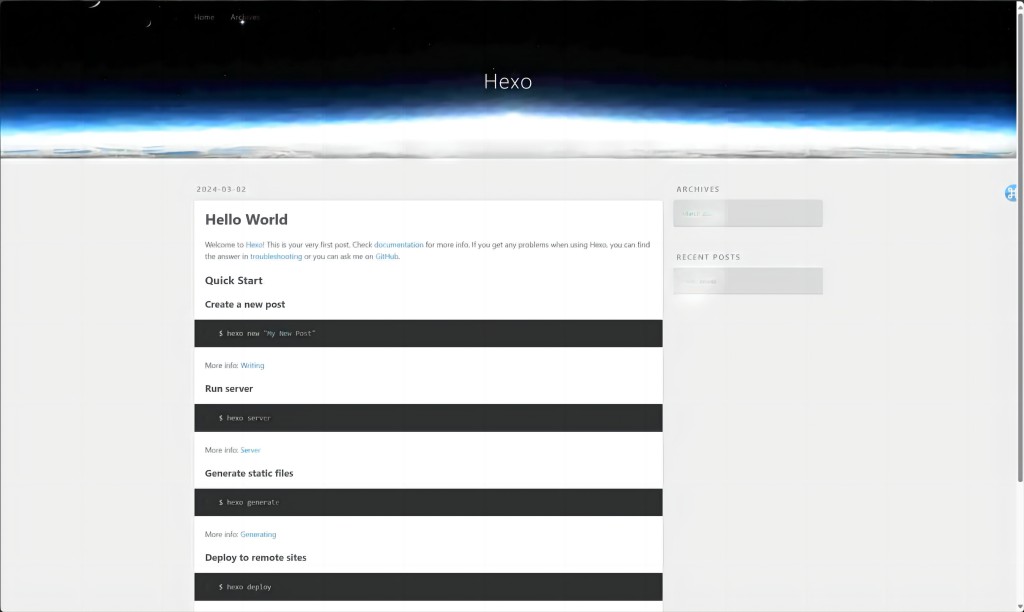Open the troubleshooting link
This screenshot has width=1024, height=612.
pos(276,257)
